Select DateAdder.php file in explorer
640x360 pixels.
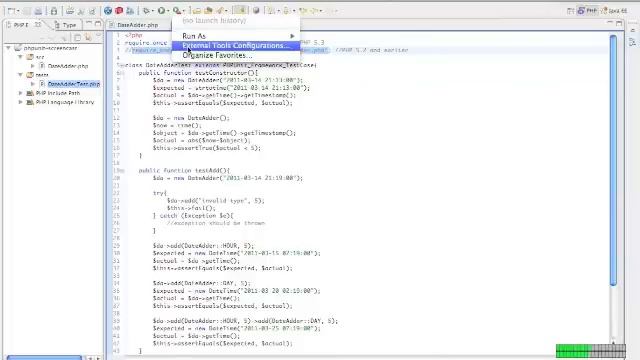coord(67,66)
